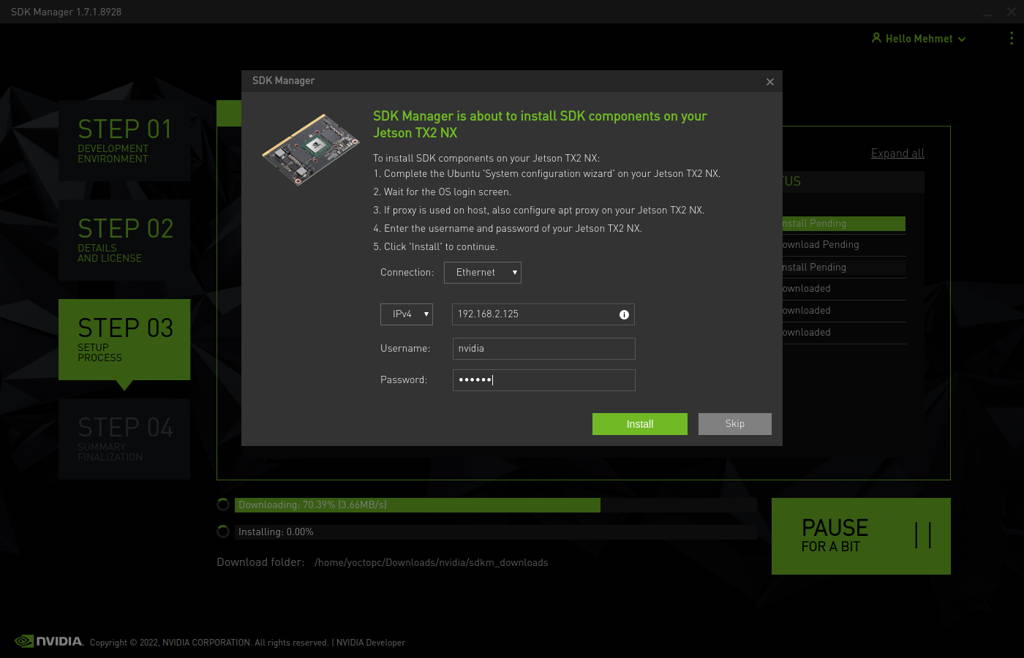Viewport: 1024px width, 658px height.
Task: Click the NVIDIA logo at bottom
Action: pos(49,641)
